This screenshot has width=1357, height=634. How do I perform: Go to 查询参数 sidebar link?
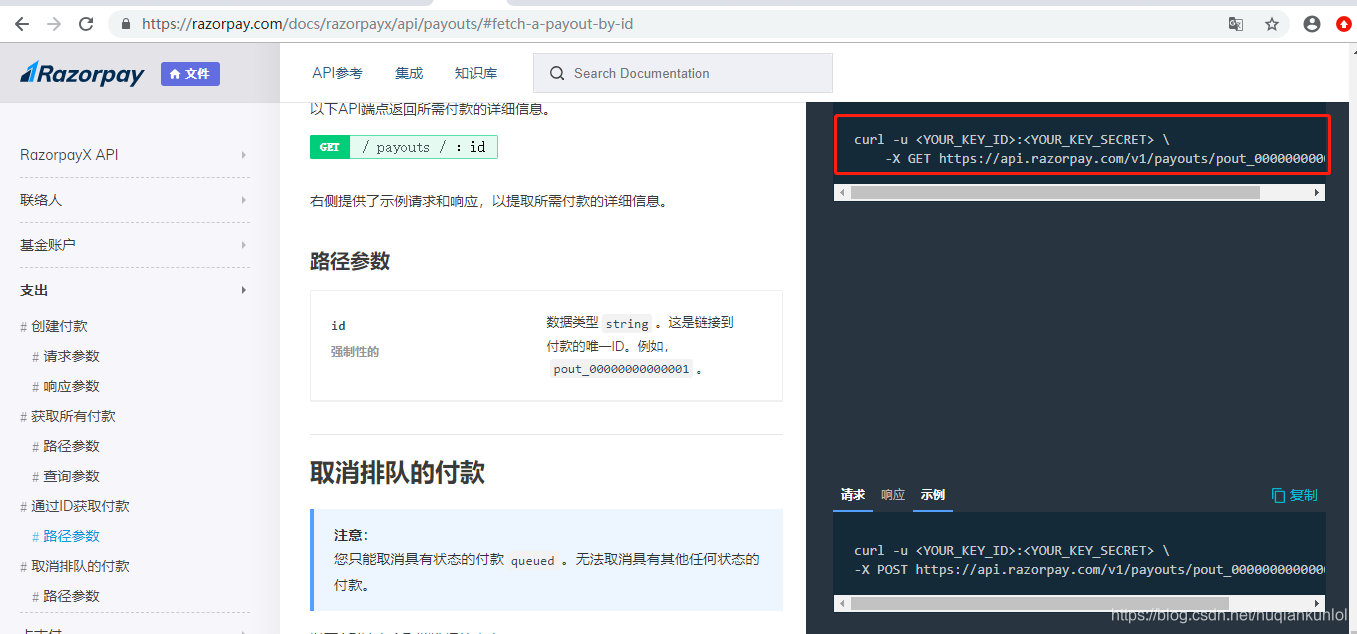coord(71,476)
